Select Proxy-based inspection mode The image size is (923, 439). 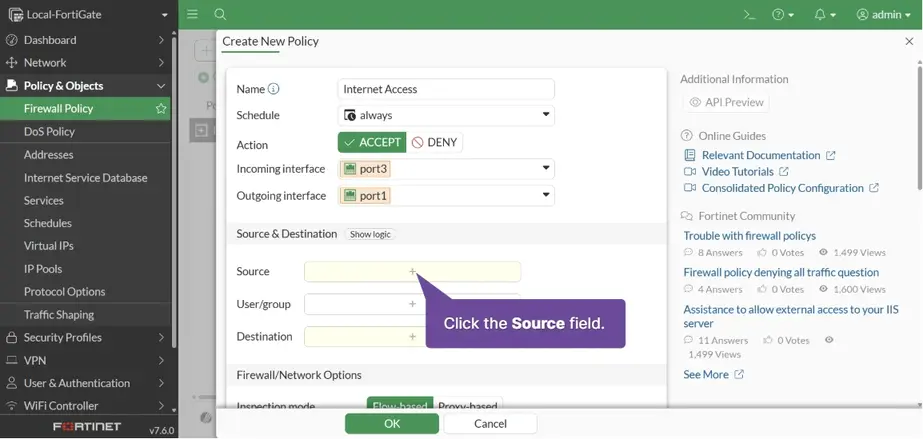click(468, 405)
